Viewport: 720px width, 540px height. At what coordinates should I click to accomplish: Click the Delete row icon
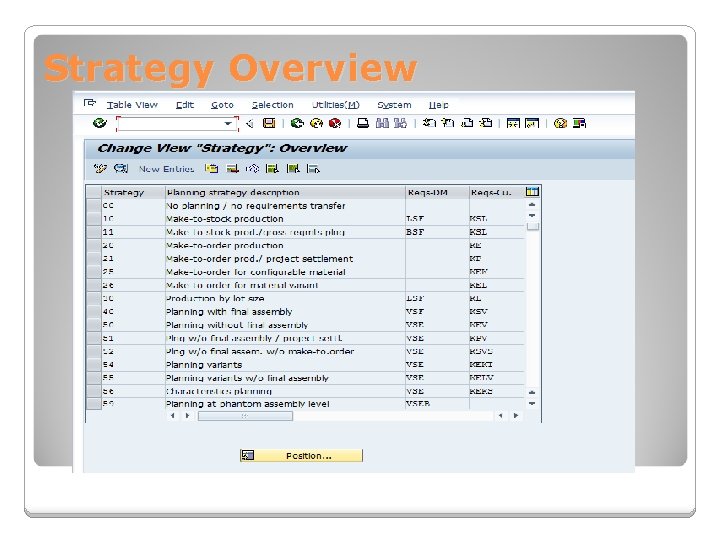click(x=232, y=169)
